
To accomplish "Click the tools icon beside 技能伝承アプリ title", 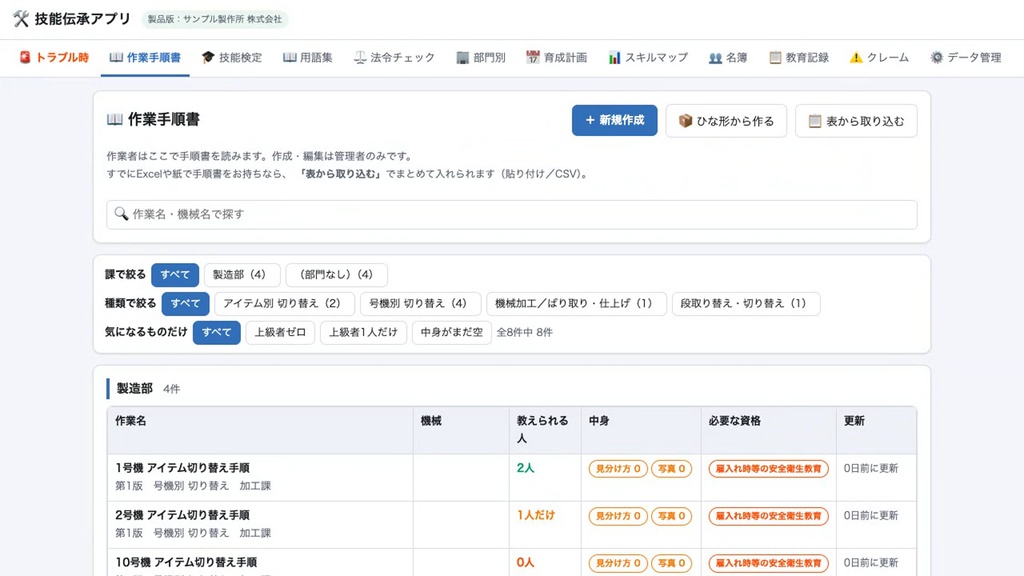I will [21, 19].
